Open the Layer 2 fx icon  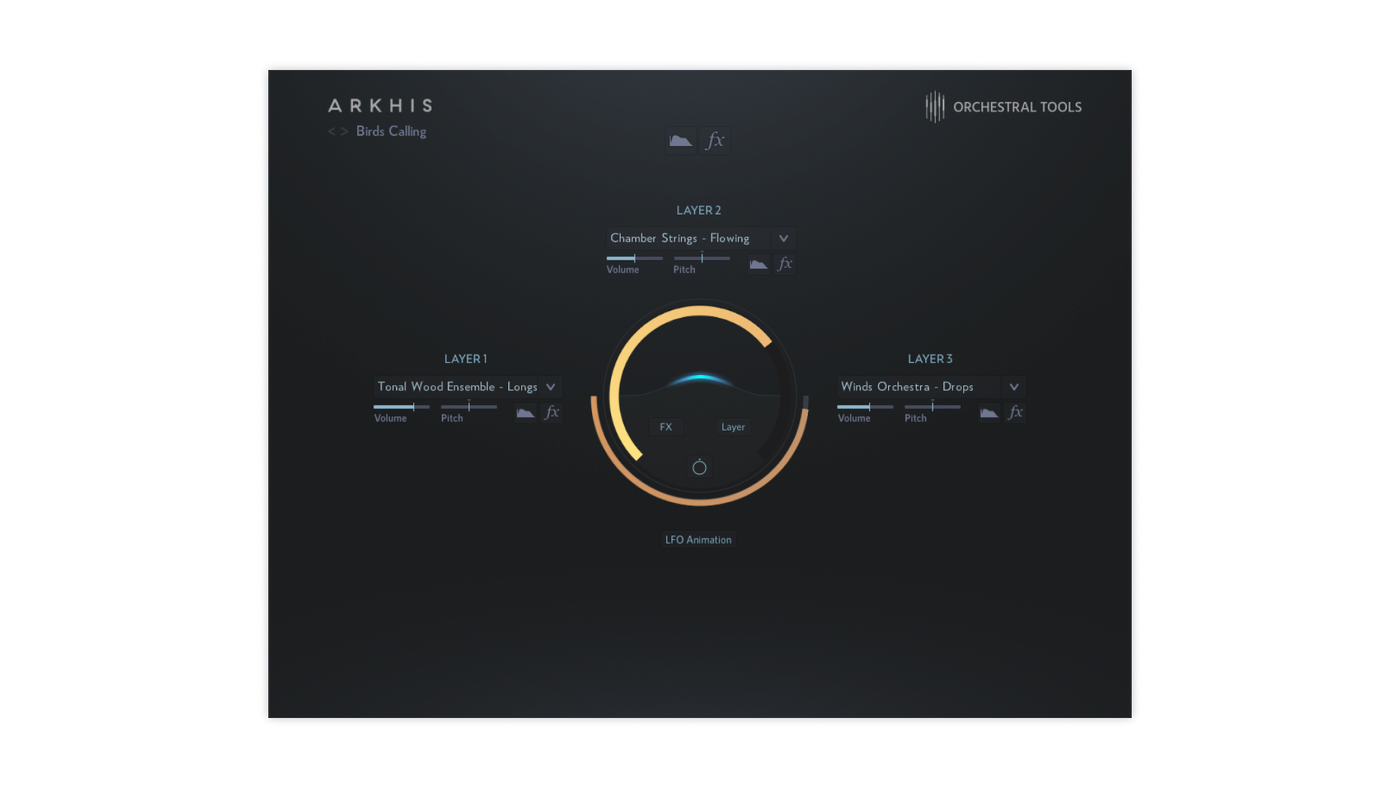[x=785, y=264]
